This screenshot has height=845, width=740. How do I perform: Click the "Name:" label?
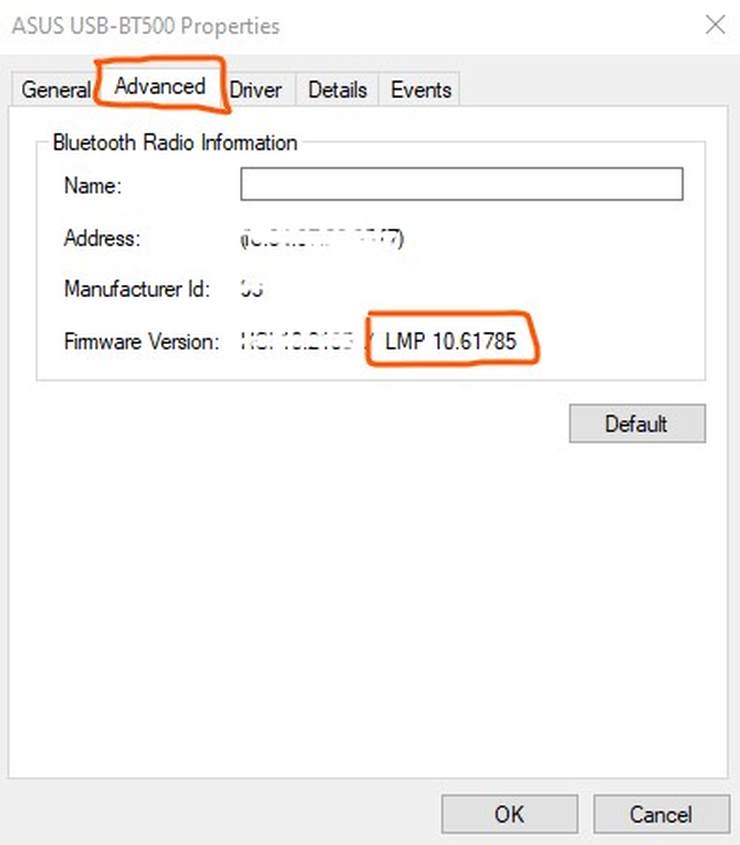(x=92, y=186)
